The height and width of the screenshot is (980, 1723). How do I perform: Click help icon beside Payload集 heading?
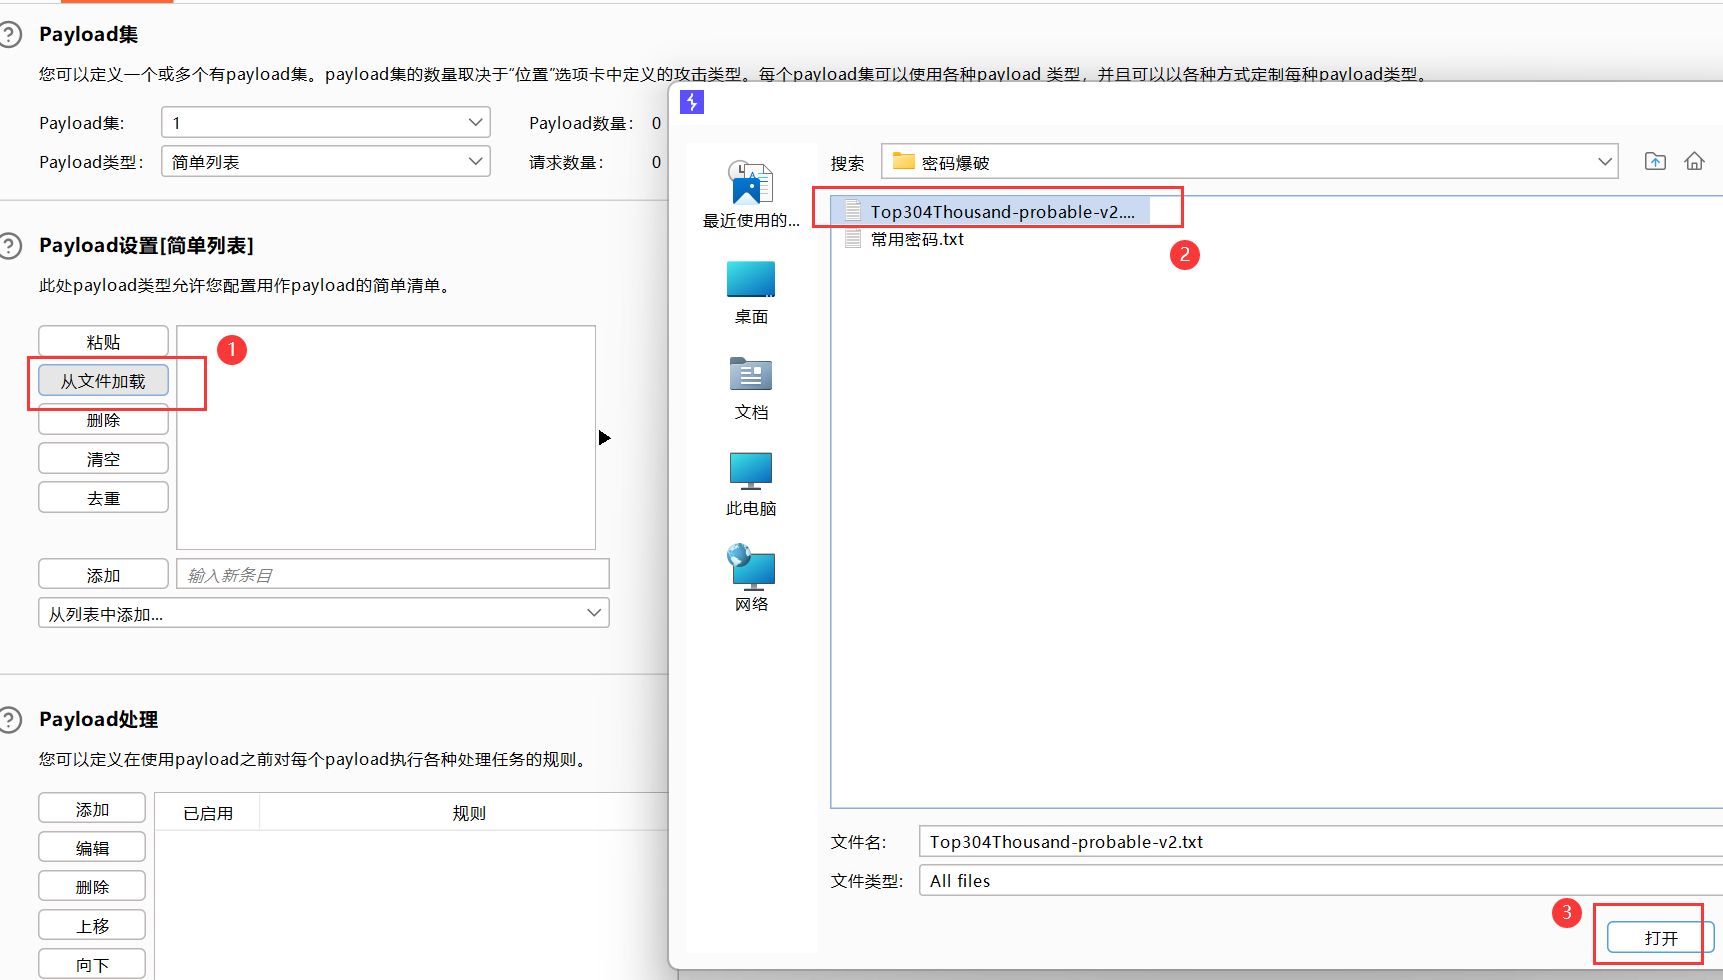[10, 35]
